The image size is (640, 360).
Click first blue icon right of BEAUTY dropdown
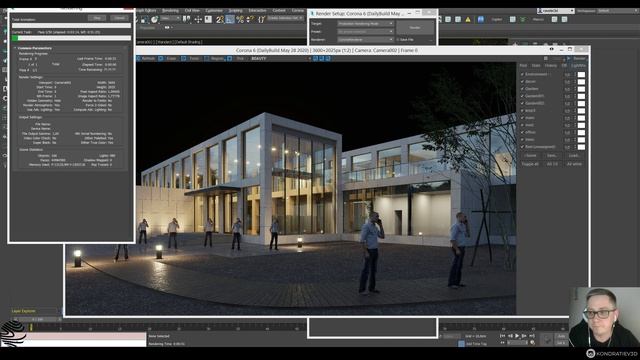click(315, 58)
